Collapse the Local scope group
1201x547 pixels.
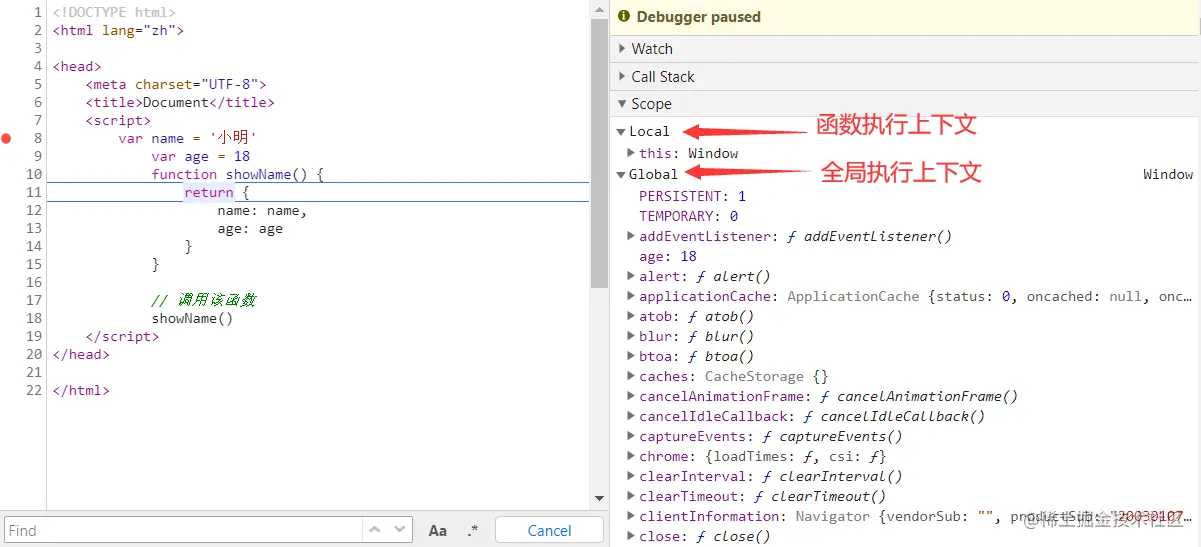point(621,131)
